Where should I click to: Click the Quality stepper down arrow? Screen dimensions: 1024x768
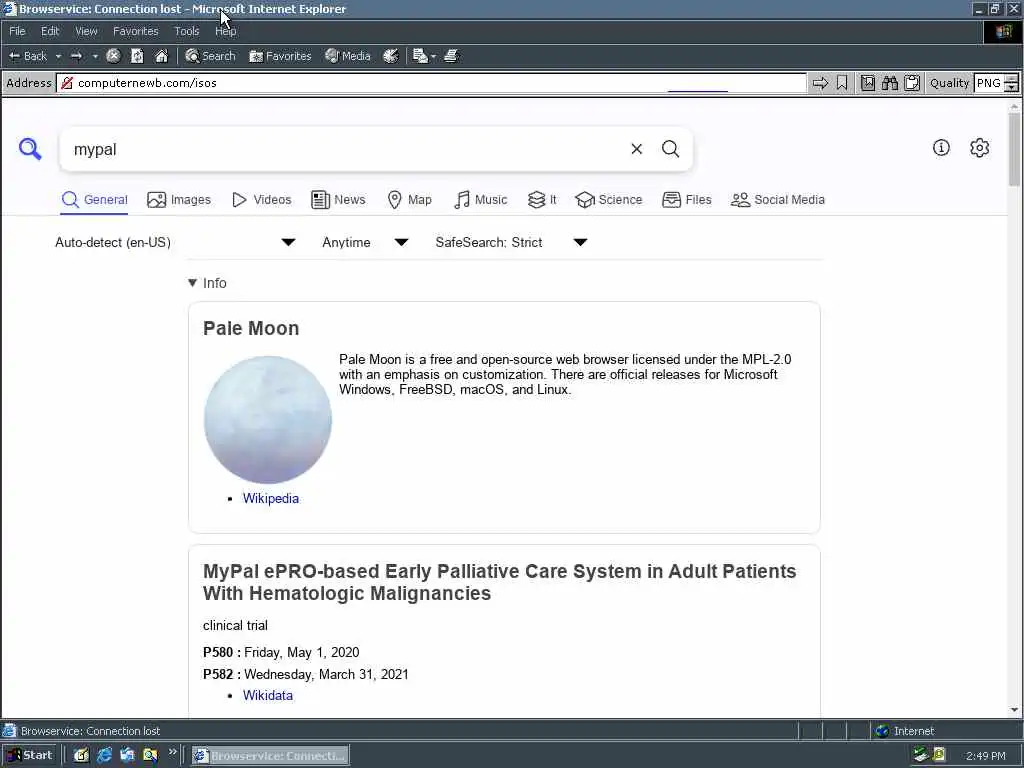pos(1011,88)
